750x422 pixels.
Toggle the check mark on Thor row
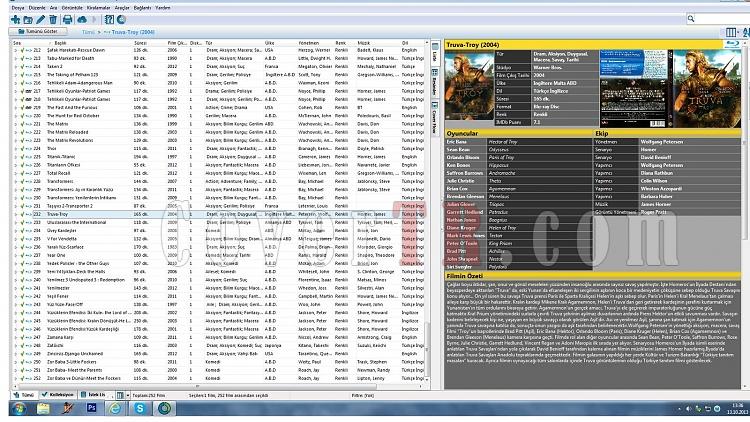pos(22,149)
